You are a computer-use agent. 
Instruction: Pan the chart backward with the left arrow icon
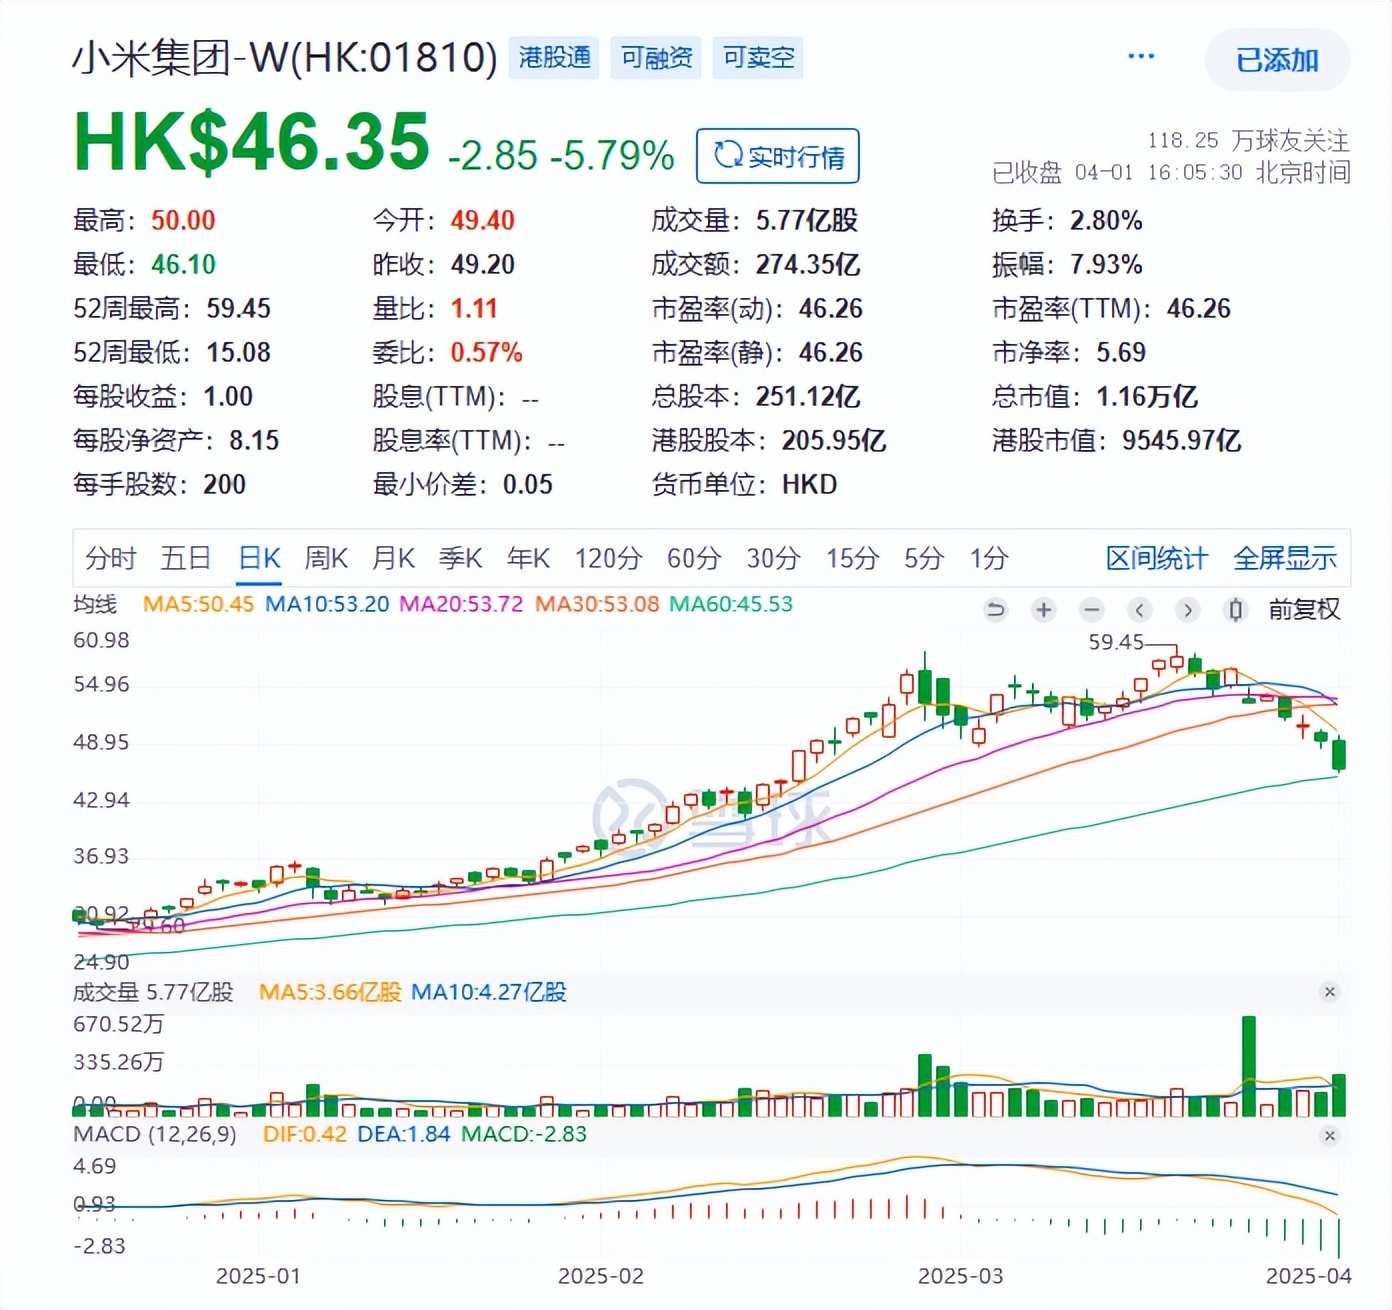(x=1139, y=610)
